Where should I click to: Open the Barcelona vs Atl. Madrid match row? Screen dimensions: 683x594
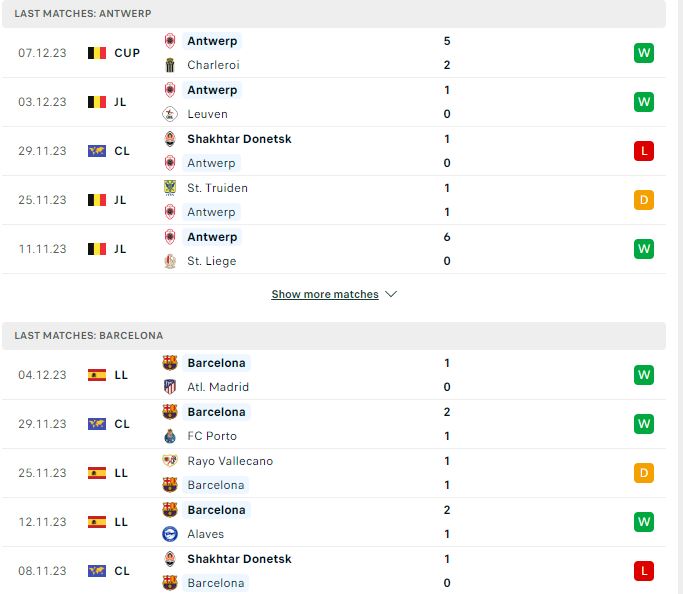click(334, 375)
